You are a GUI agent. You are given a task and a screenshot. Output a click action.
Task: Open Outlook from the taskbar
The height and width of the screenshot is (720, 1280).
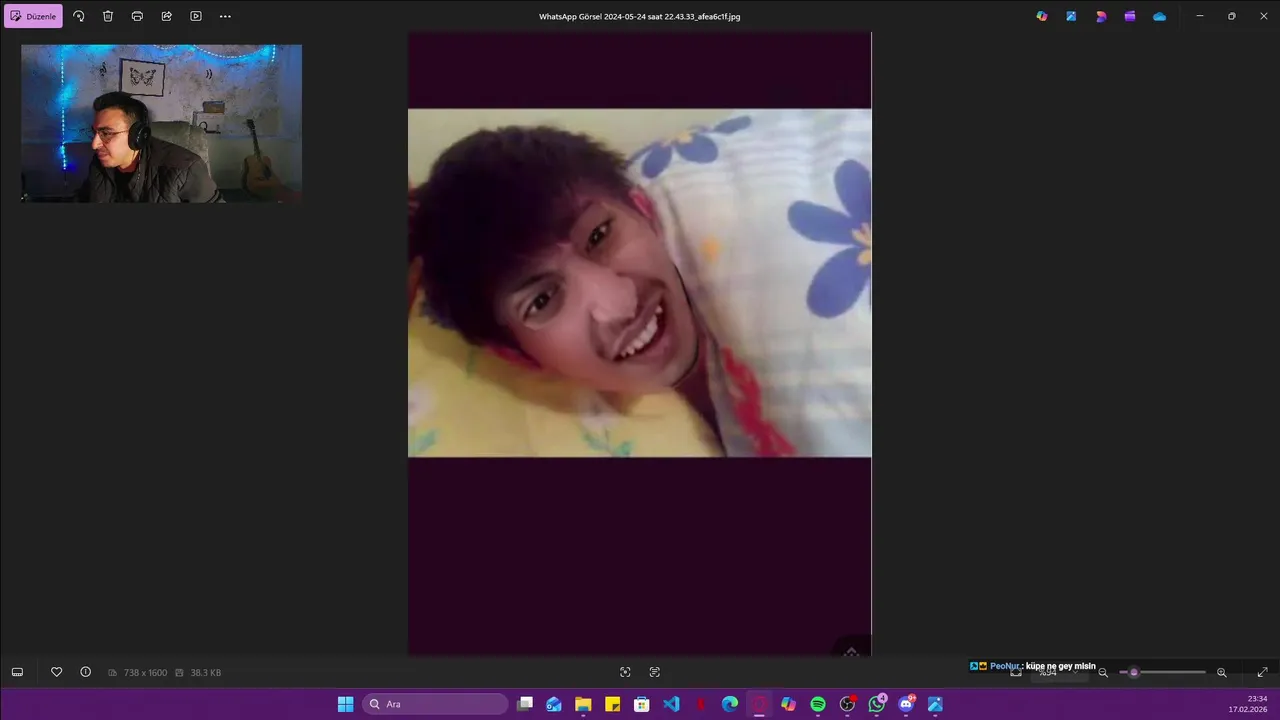pos(554,704)
